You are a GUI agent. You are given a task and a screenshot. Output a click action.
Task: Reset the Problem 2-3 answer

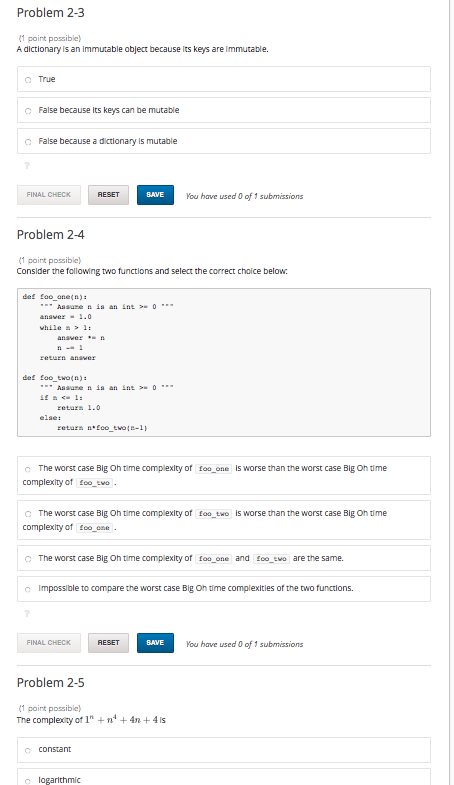[108, 195]
